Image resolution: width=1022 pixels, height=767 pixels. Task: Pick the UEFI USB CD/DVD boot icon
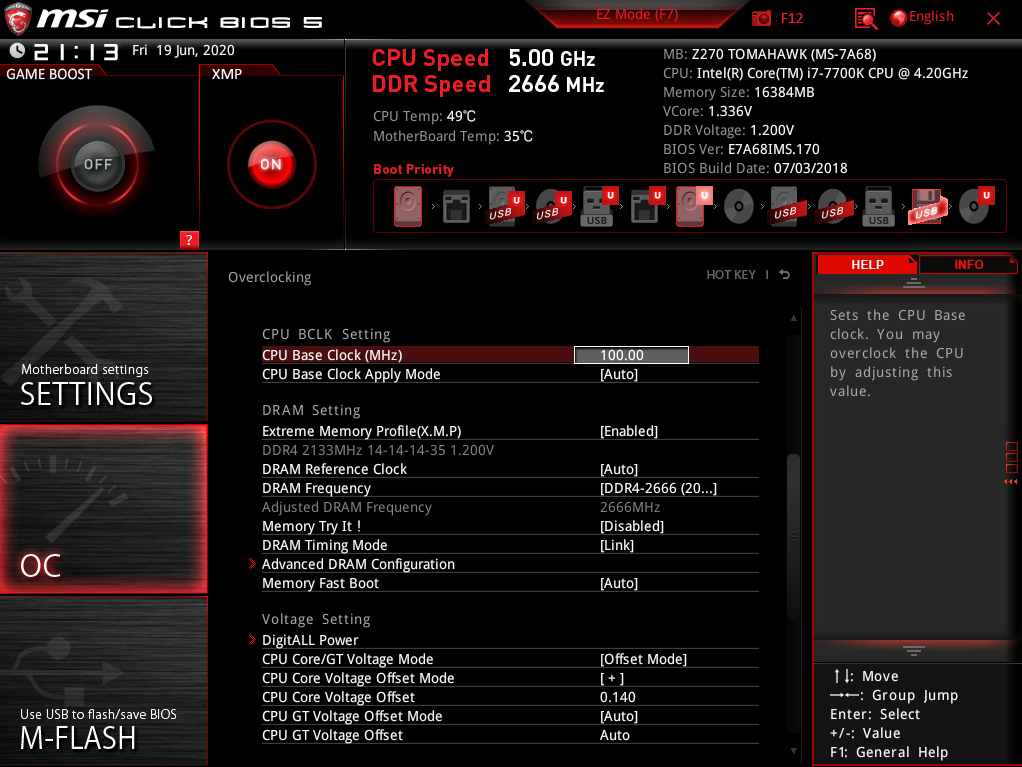(553, 207)
